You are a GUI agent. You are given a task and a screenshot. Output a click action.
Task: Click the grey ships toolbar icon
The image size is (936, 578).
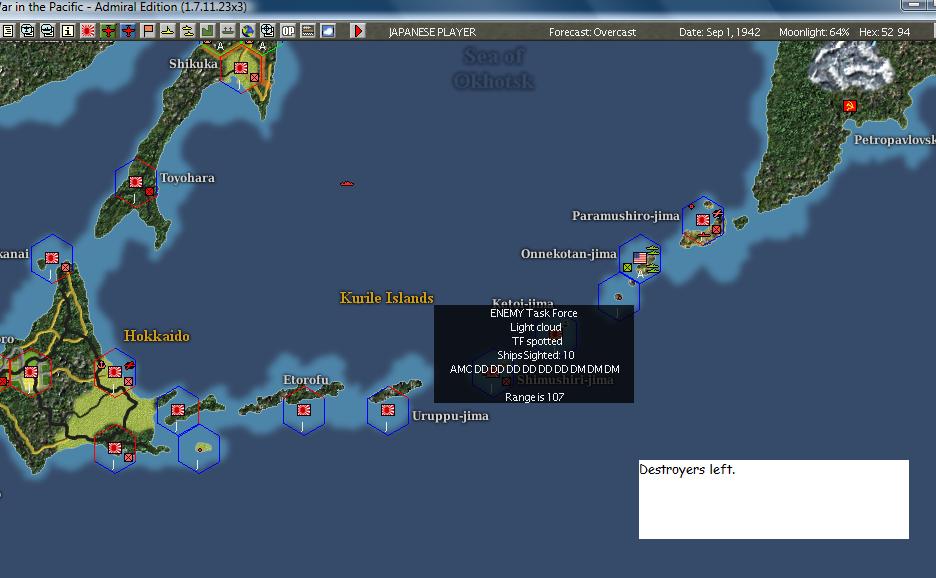click(x=227, y=31)
